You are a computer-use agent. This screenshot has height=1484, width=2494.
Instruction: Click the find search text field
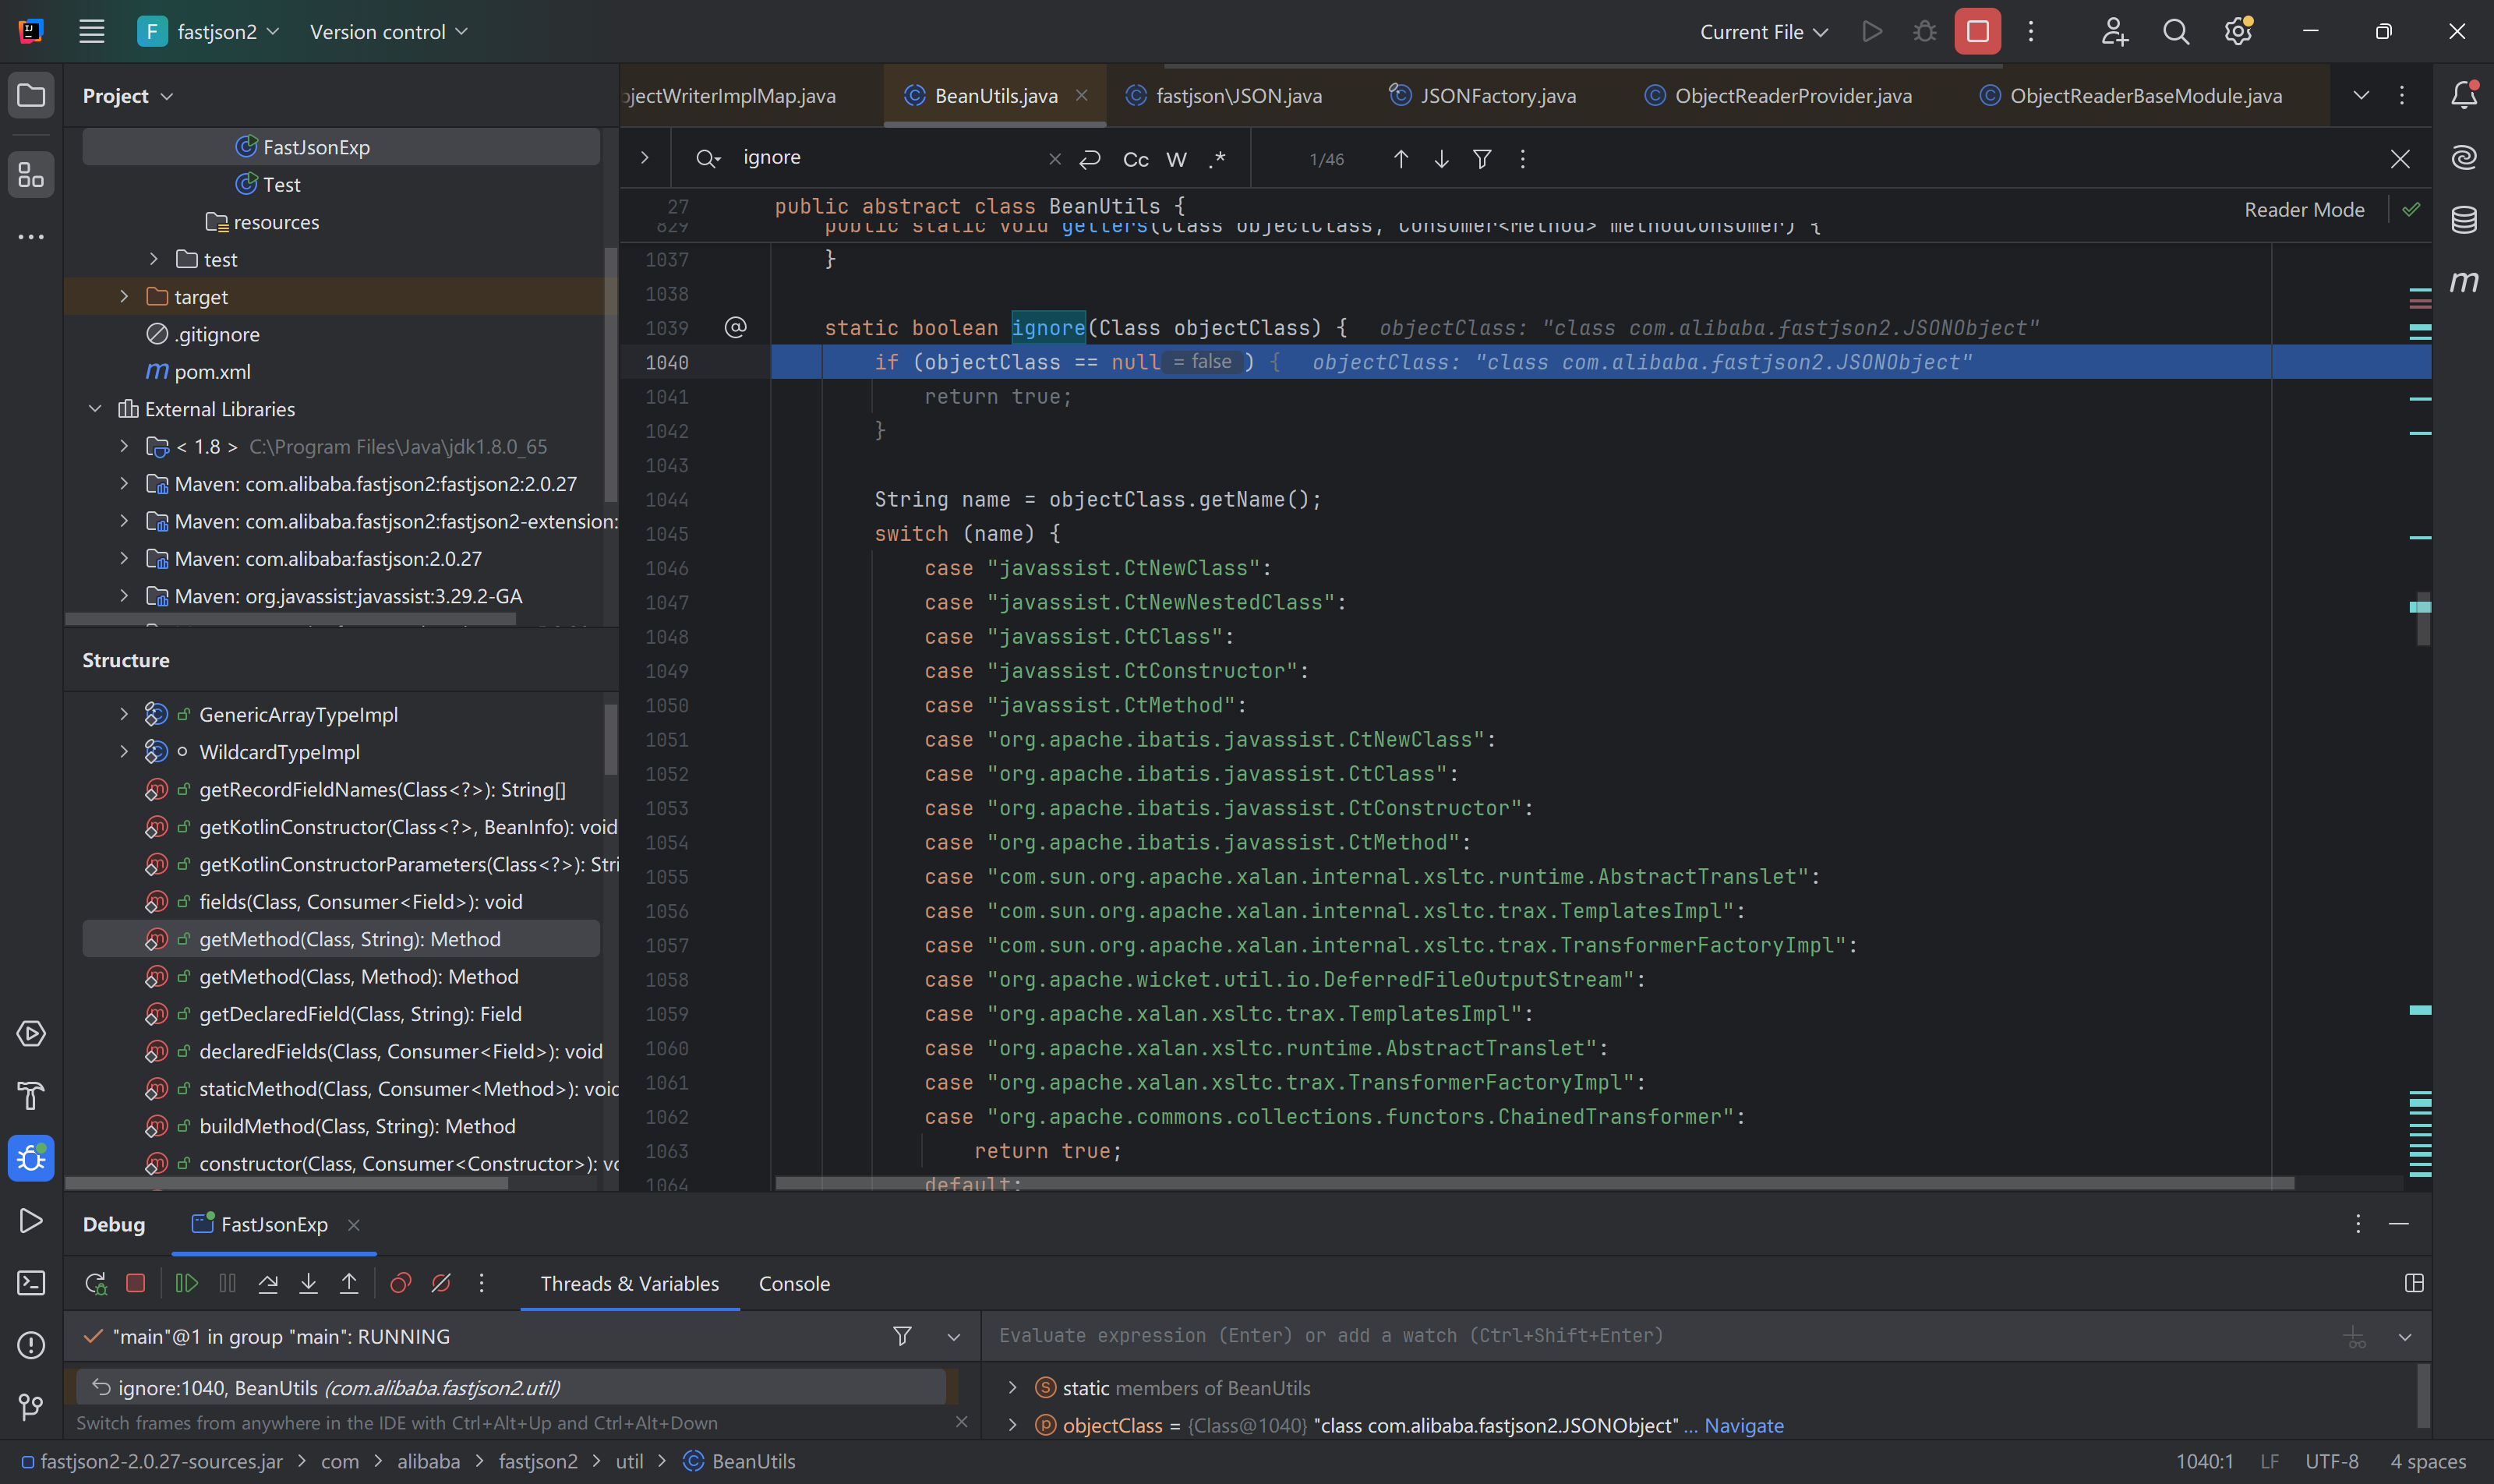[x=890, y=158]
